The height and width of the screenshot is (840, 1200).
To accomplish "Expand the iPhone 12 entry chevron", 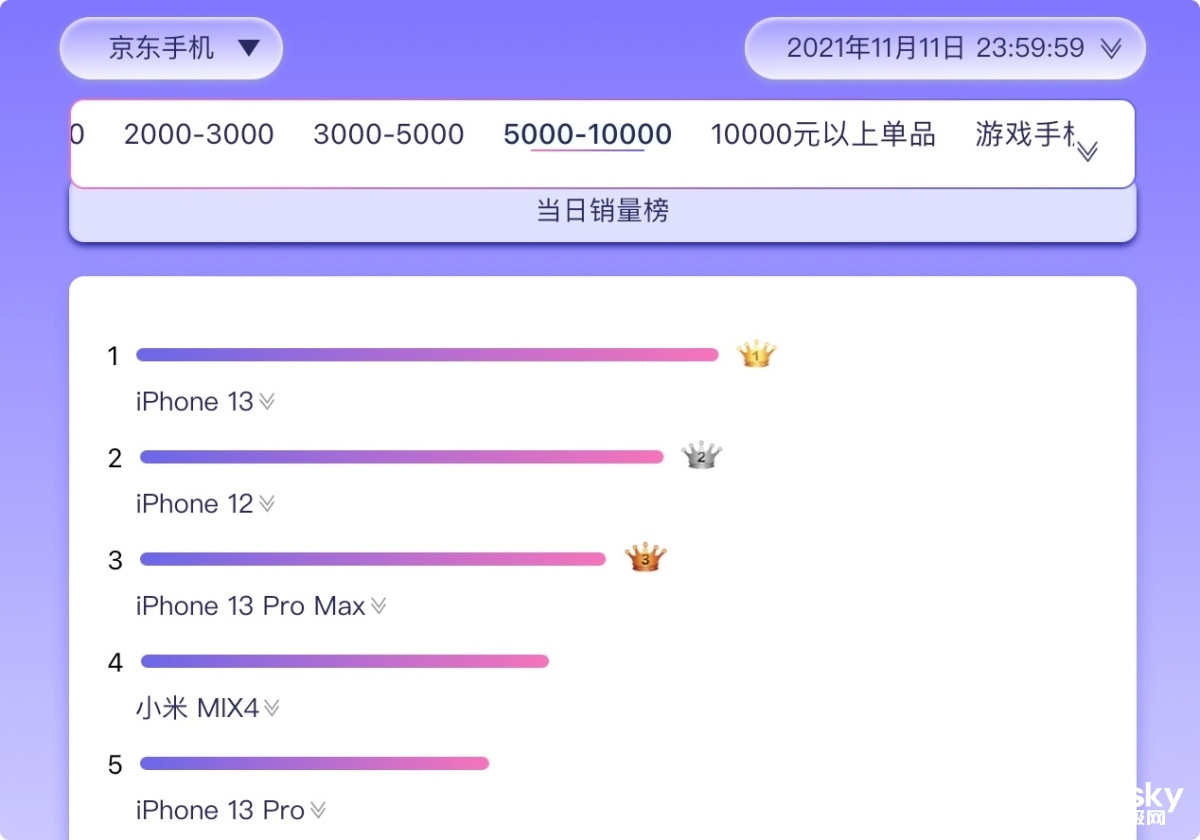I will coord(267,504).
